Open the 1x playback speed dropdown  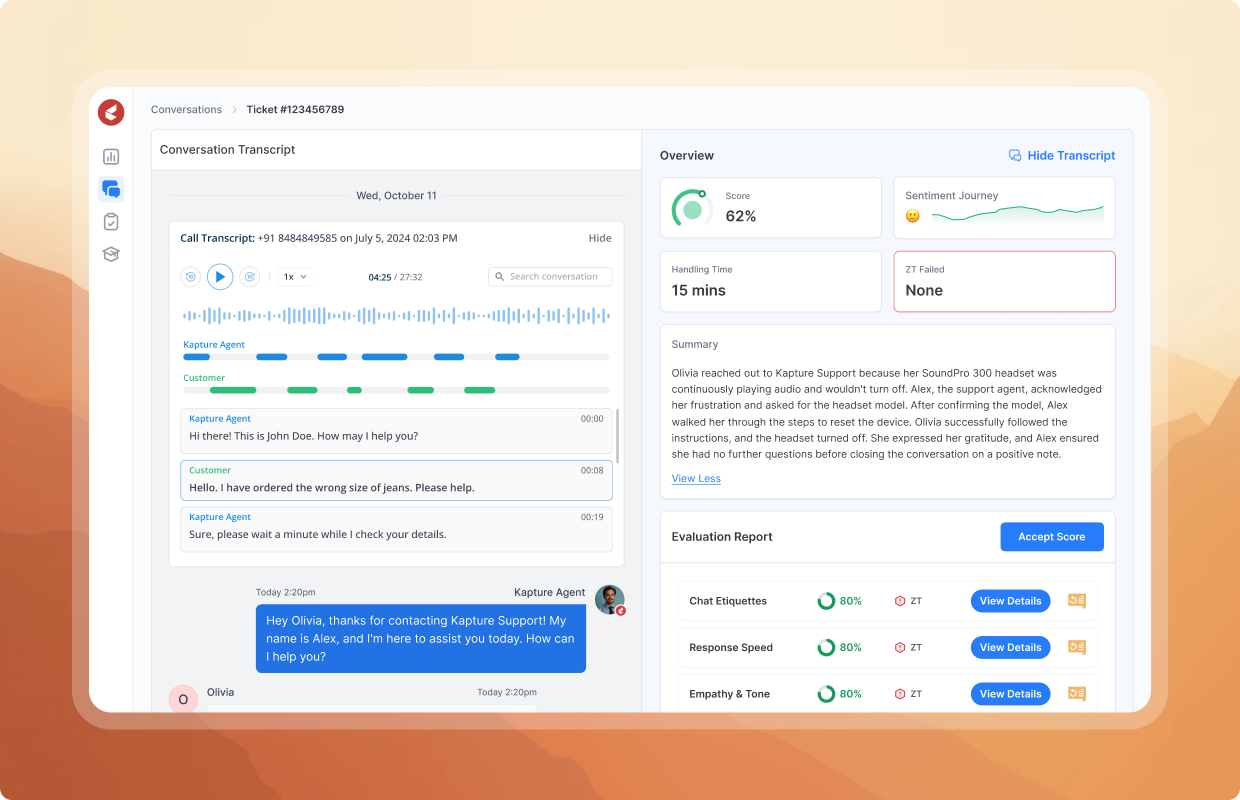tap(295, 277)
